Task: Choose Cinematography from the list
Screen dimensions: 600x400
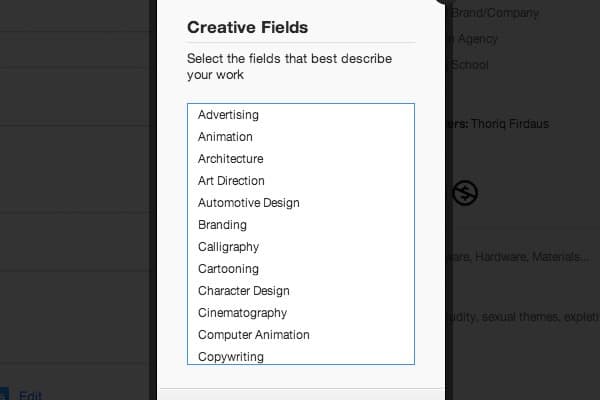Action: 301,313
